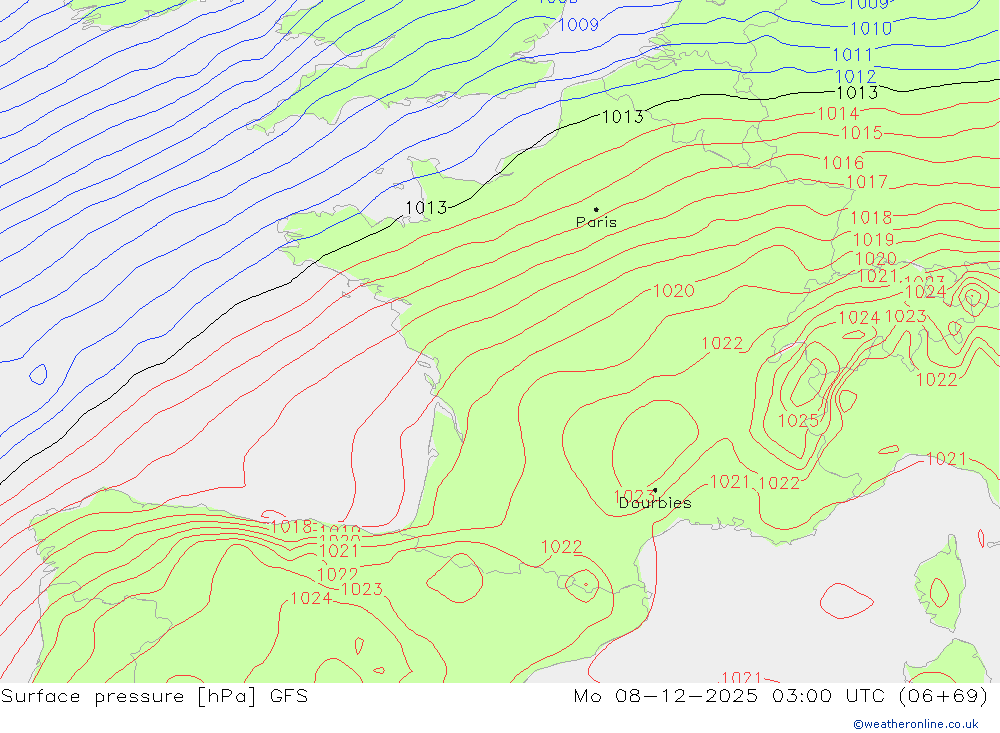Click the Paris city label

[596, 222]
